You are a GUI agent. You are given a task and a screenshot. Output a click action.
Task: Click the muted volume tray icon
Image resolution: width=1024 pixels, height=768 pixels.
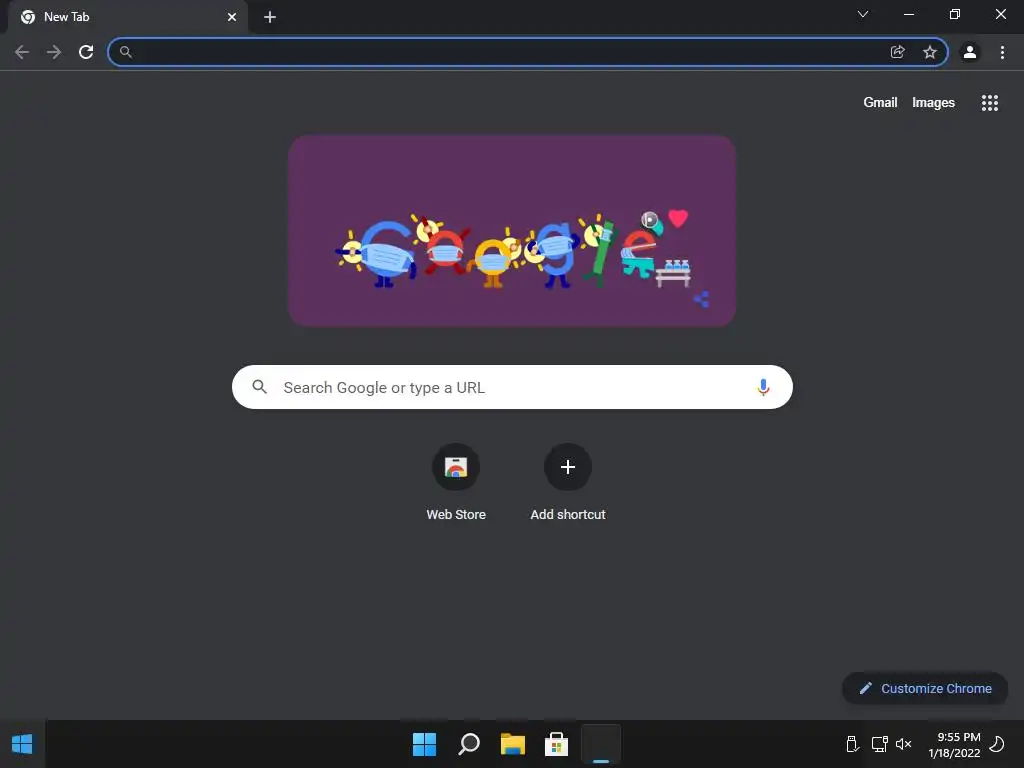[904, 744]
